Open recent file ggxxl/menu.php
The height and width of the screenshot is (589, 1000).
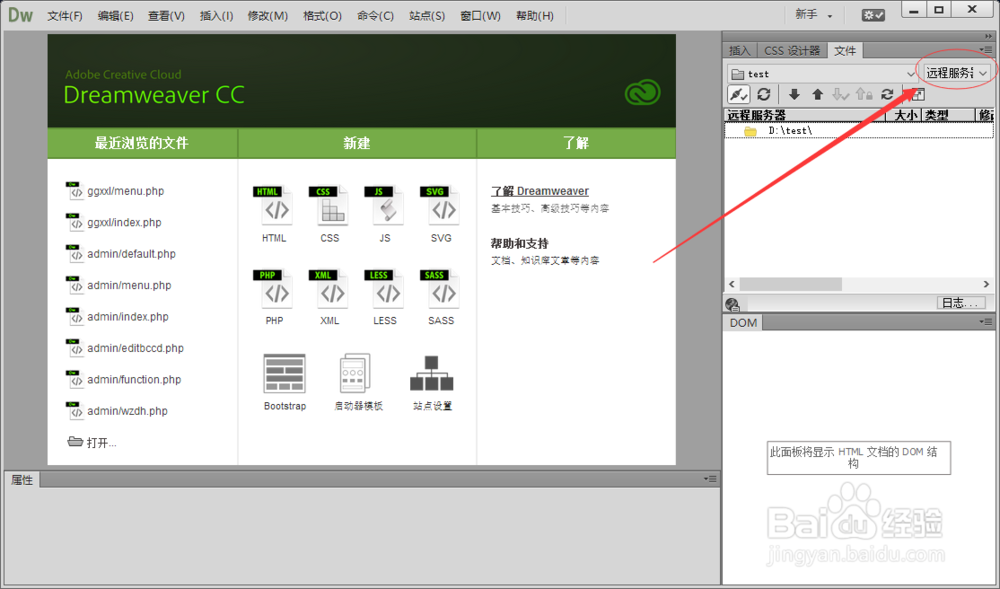pos(115,191)
